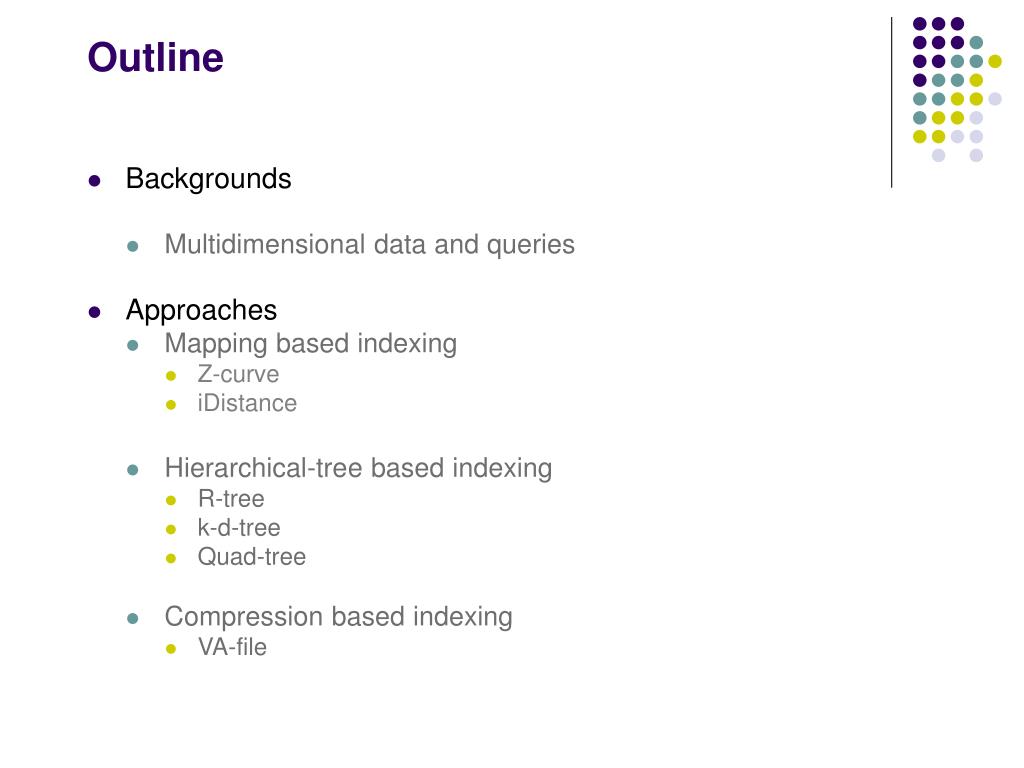Click yellow bullet before Z-curve

click(171, 376)
